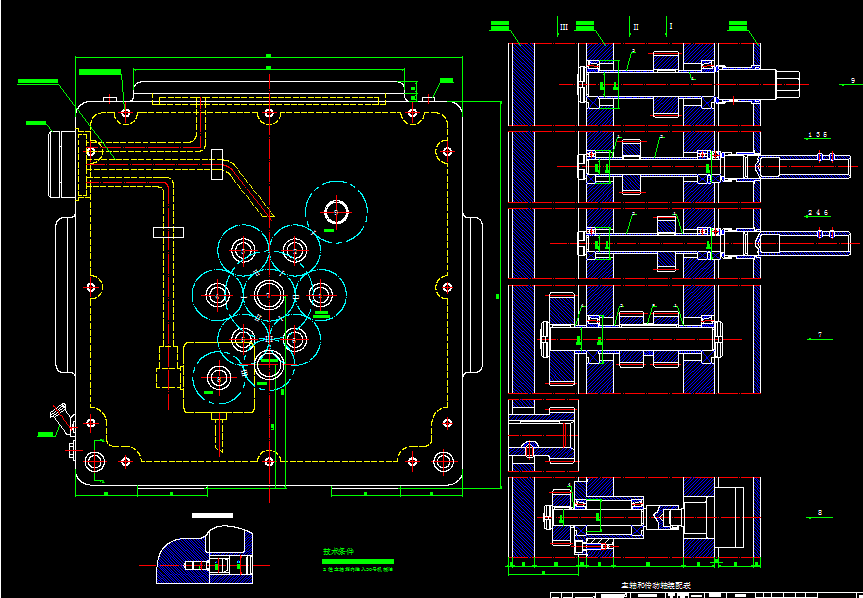The image size is (863, 598).
Task: Pick the gear circle inside the yellow box
Action: (219, 378)
